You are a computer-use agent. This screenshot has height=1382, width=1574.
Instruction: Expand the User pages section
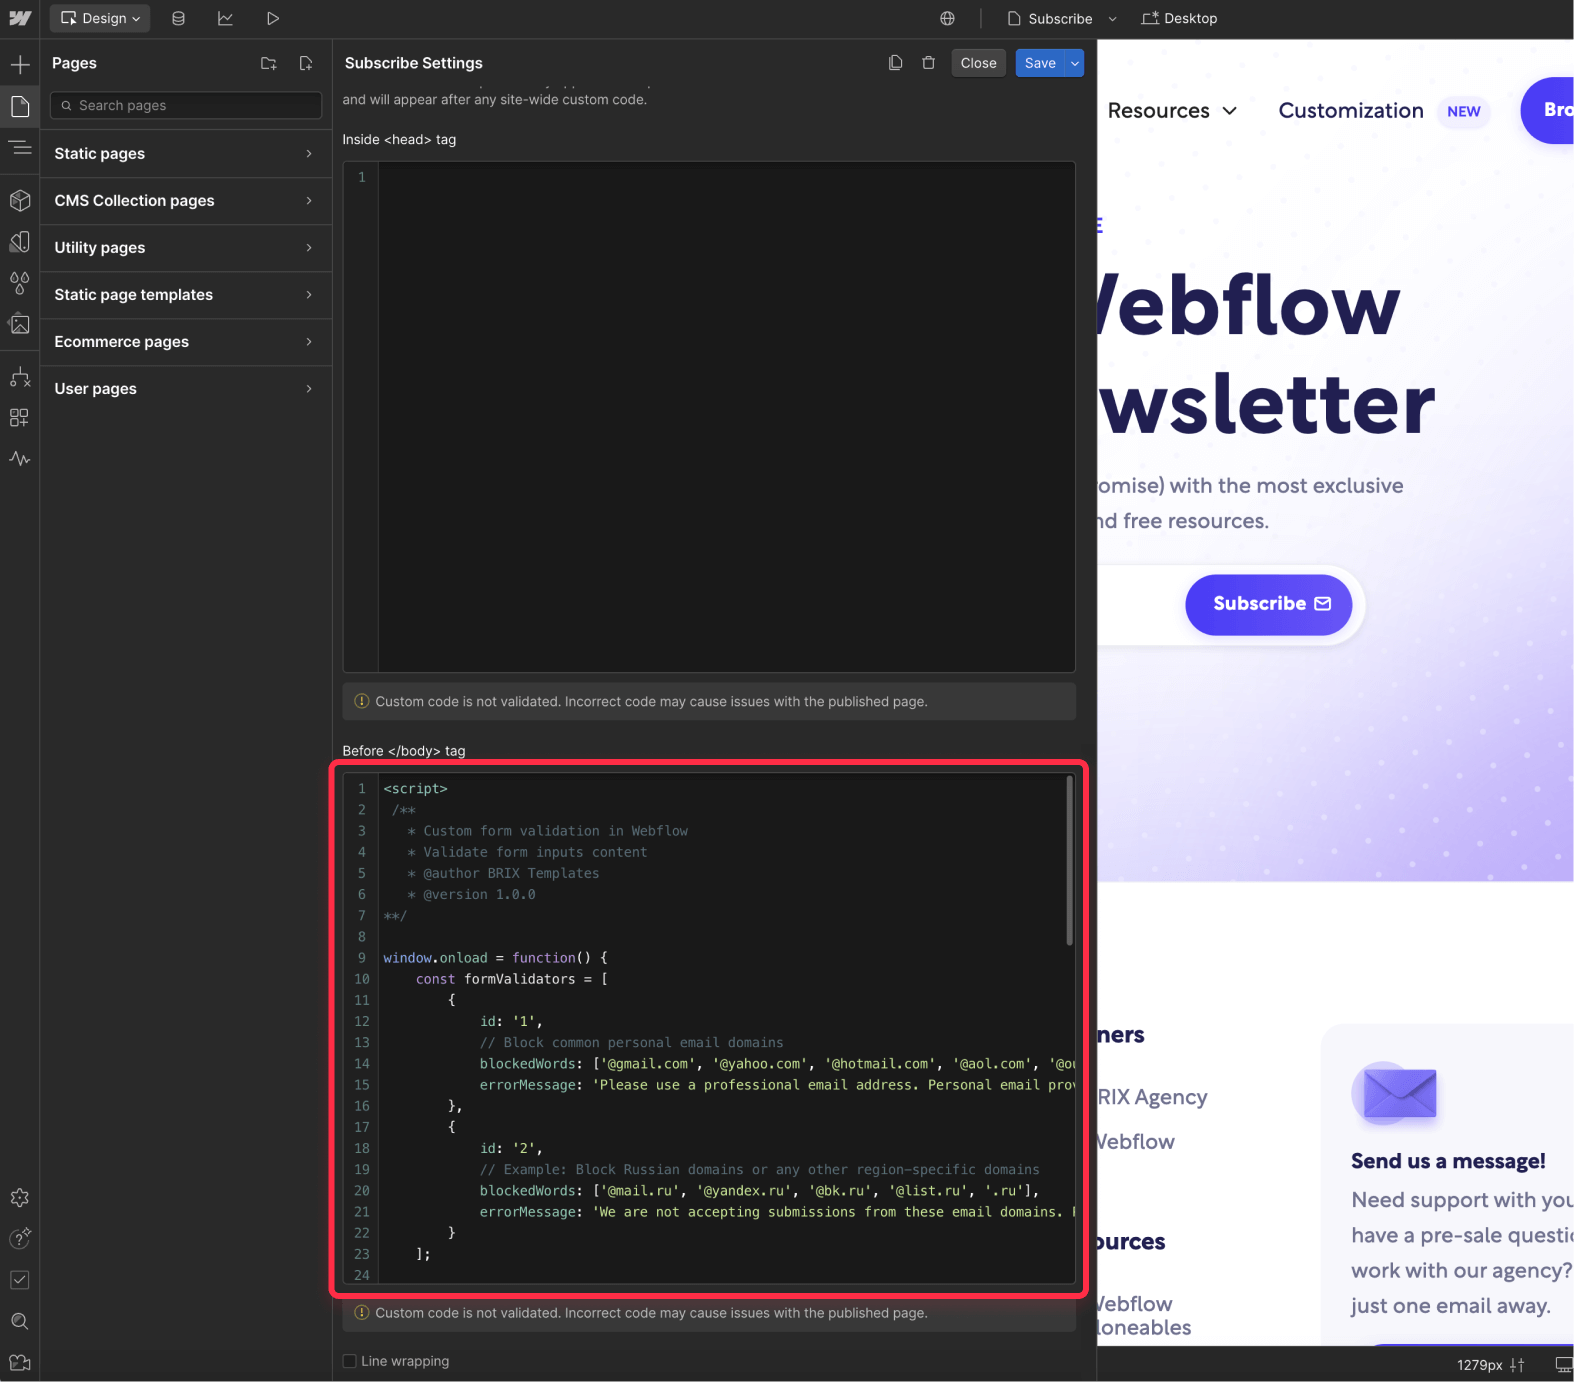[x=186, y=389]
